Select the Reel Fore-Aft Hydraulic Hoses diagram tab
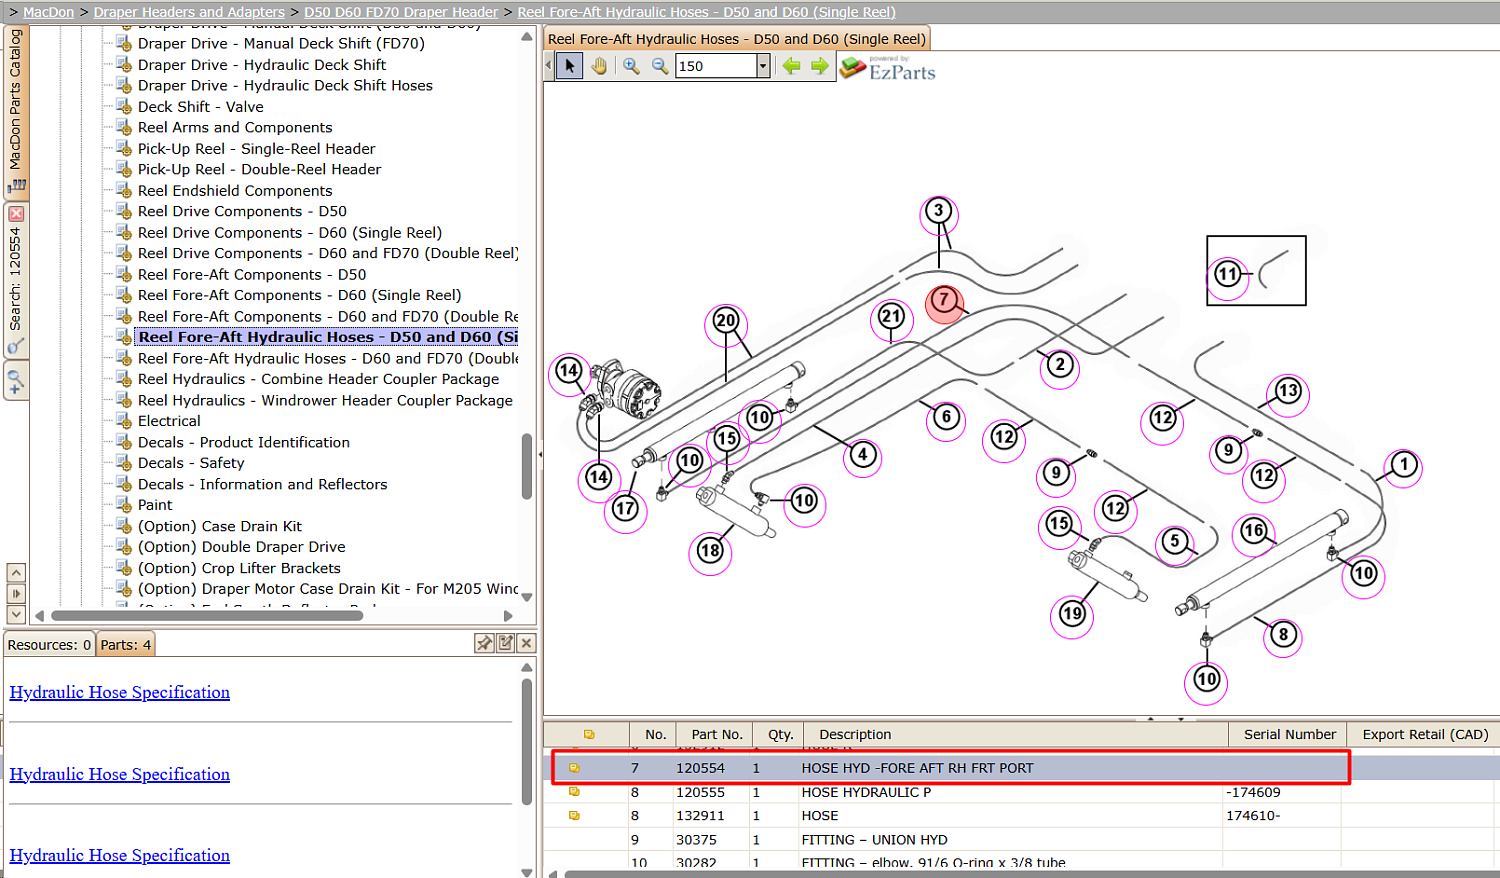The height and width of the screenshot is (878, 1500). (737, 39)
